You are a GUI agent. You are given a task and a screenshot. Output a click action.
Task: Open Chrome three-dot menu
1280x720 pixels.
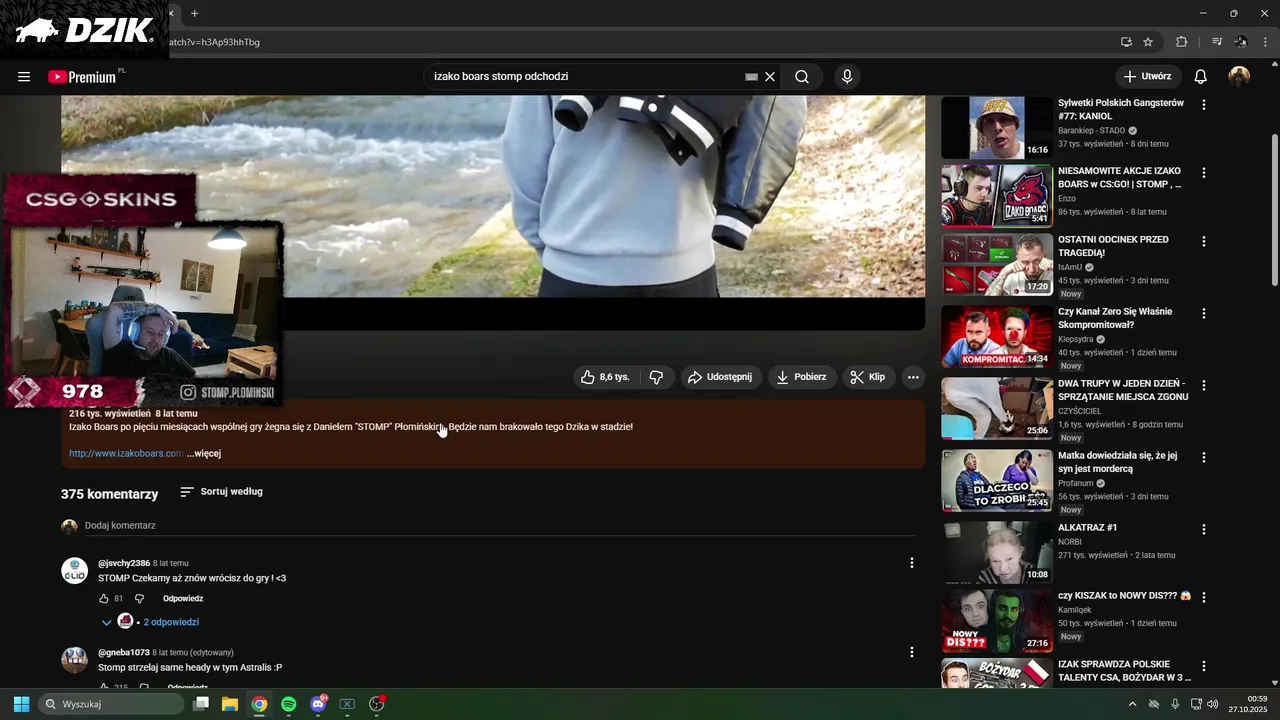tap(1266, 42)
